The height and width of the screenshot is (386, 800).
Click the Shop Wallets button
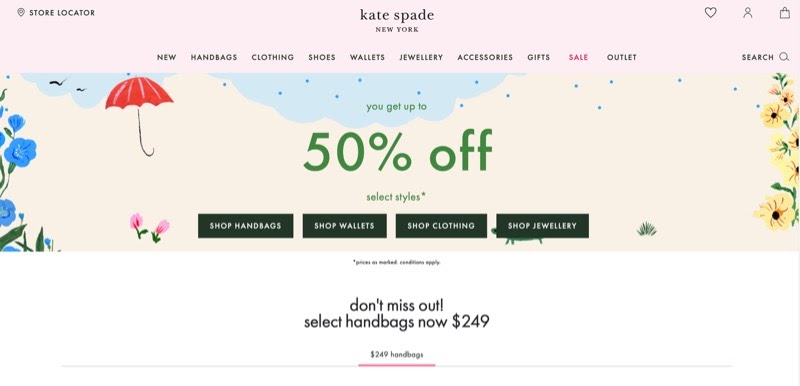pyautogui.click(x=344, y=226)
